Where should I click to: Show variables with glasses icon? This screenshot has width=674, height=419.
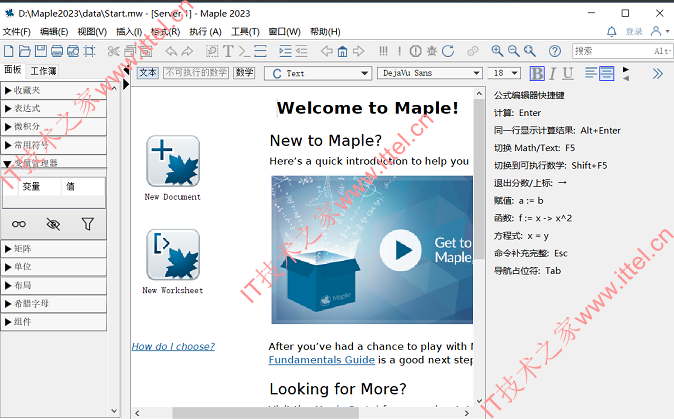(19, 224)
